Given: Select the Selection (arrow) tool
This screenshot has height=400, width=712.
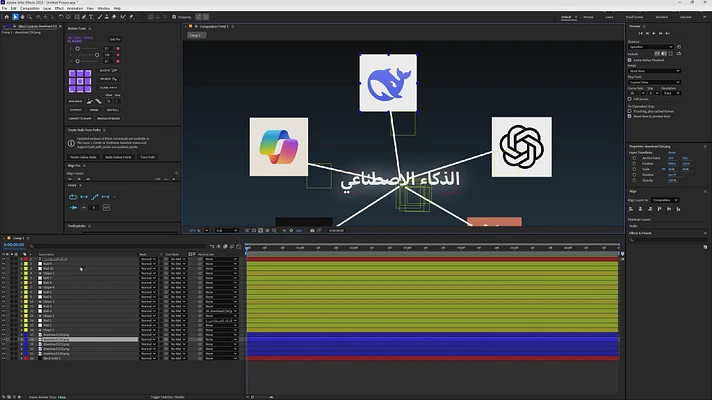Looking at the screenshot, I should point(15,17).
